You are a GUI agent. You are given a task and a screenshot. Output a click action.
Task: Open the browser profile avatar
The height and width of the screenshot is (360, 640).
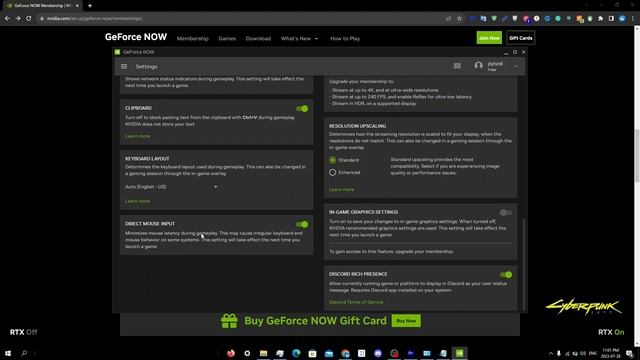[622, 18]
